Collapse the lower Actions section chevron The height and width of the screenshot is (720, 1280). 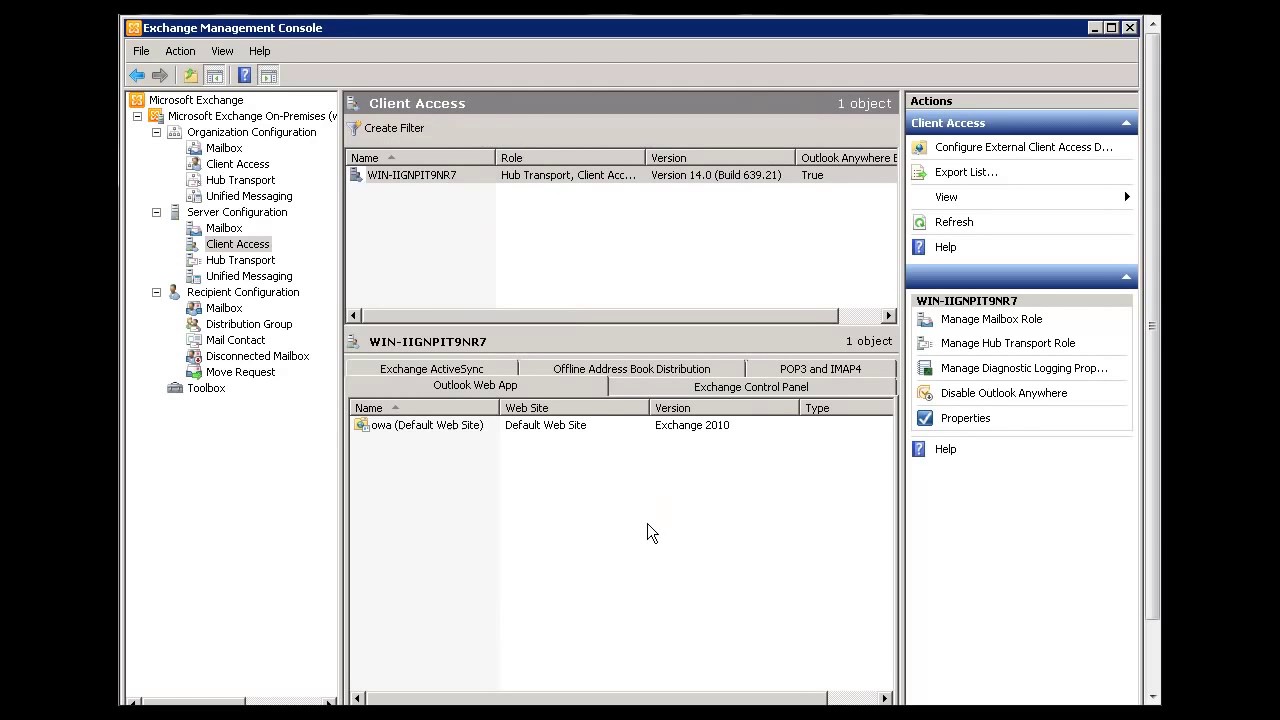pyautogui.click(x=1126, y=277)
